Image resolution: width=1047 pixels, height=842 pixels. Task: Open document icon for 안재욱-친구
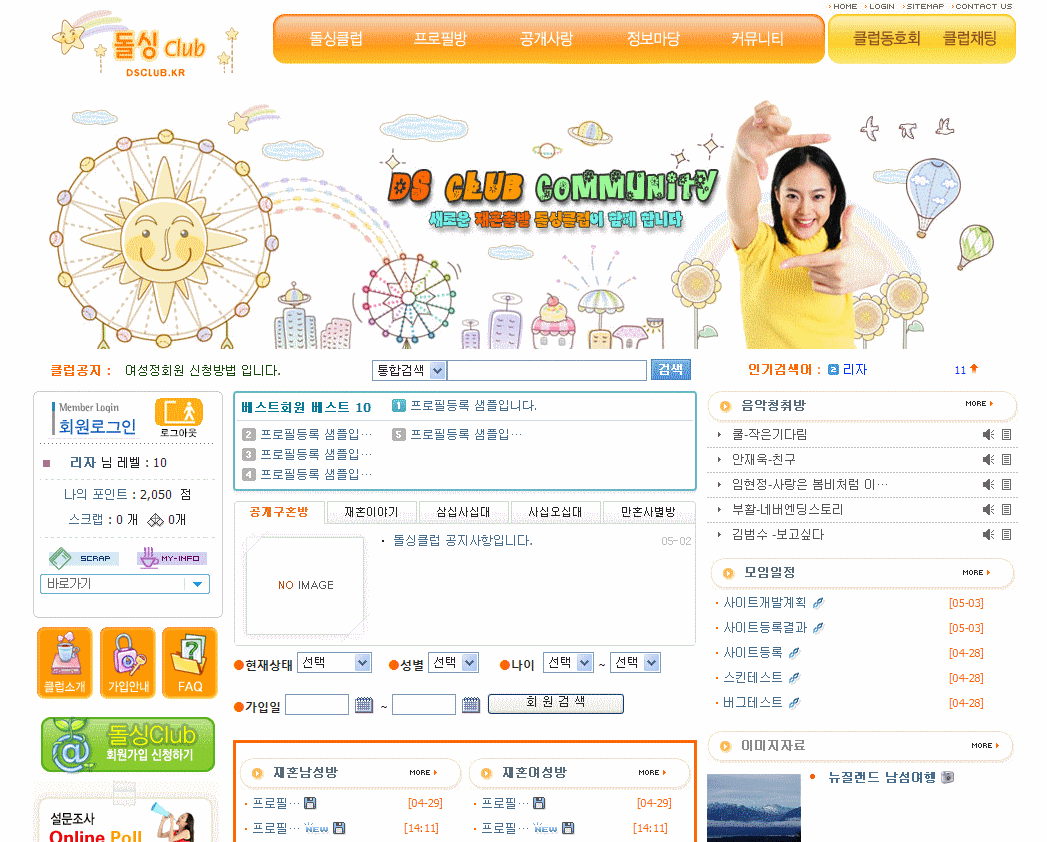1006,459
